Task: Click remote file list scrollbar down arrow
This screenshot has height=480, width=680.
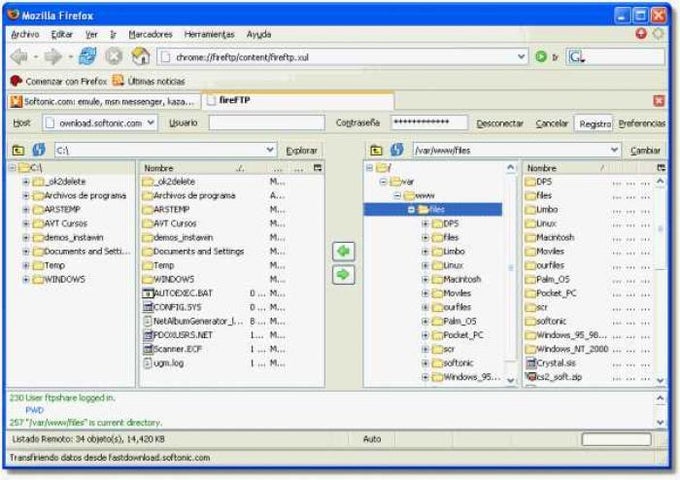Action: (660, 380)
